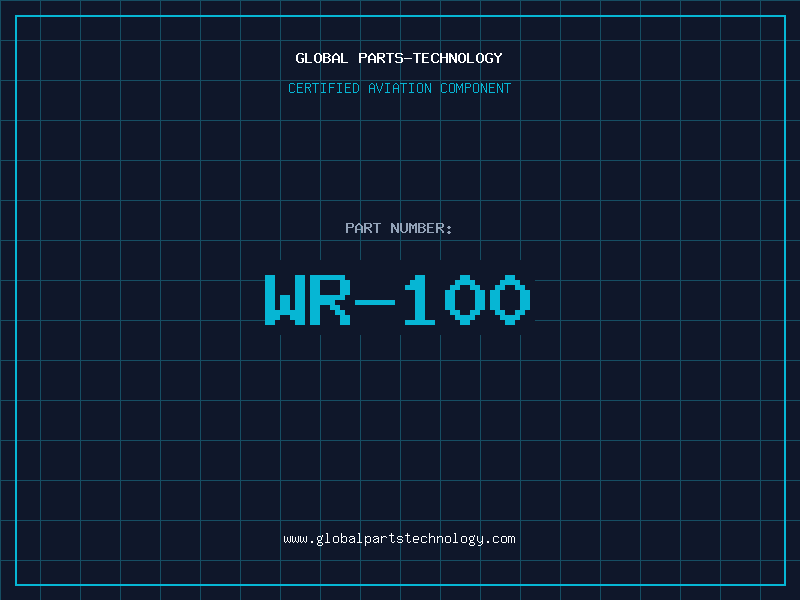Image resolution: width=800 pixels, height=600 pixels.
Task: Click the letter W in WR-100
Action: [283, 300]
